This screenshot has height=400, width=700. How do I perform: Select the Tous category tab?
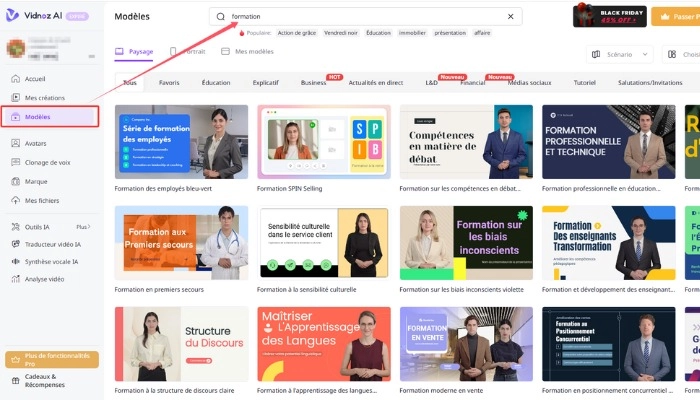click(130, 83)
